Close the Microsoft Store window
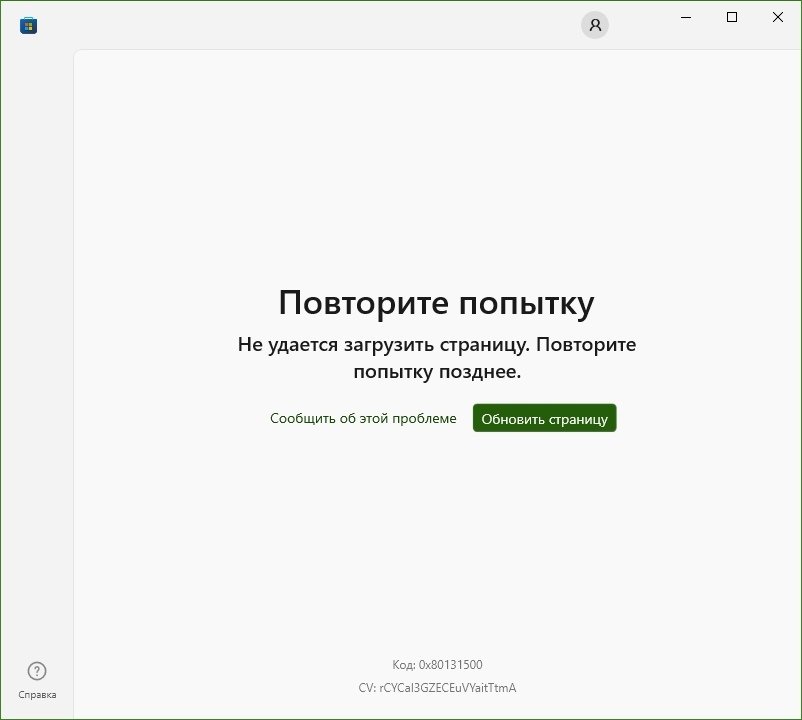This screenshot has width=802, height=720. click(777, 17)
